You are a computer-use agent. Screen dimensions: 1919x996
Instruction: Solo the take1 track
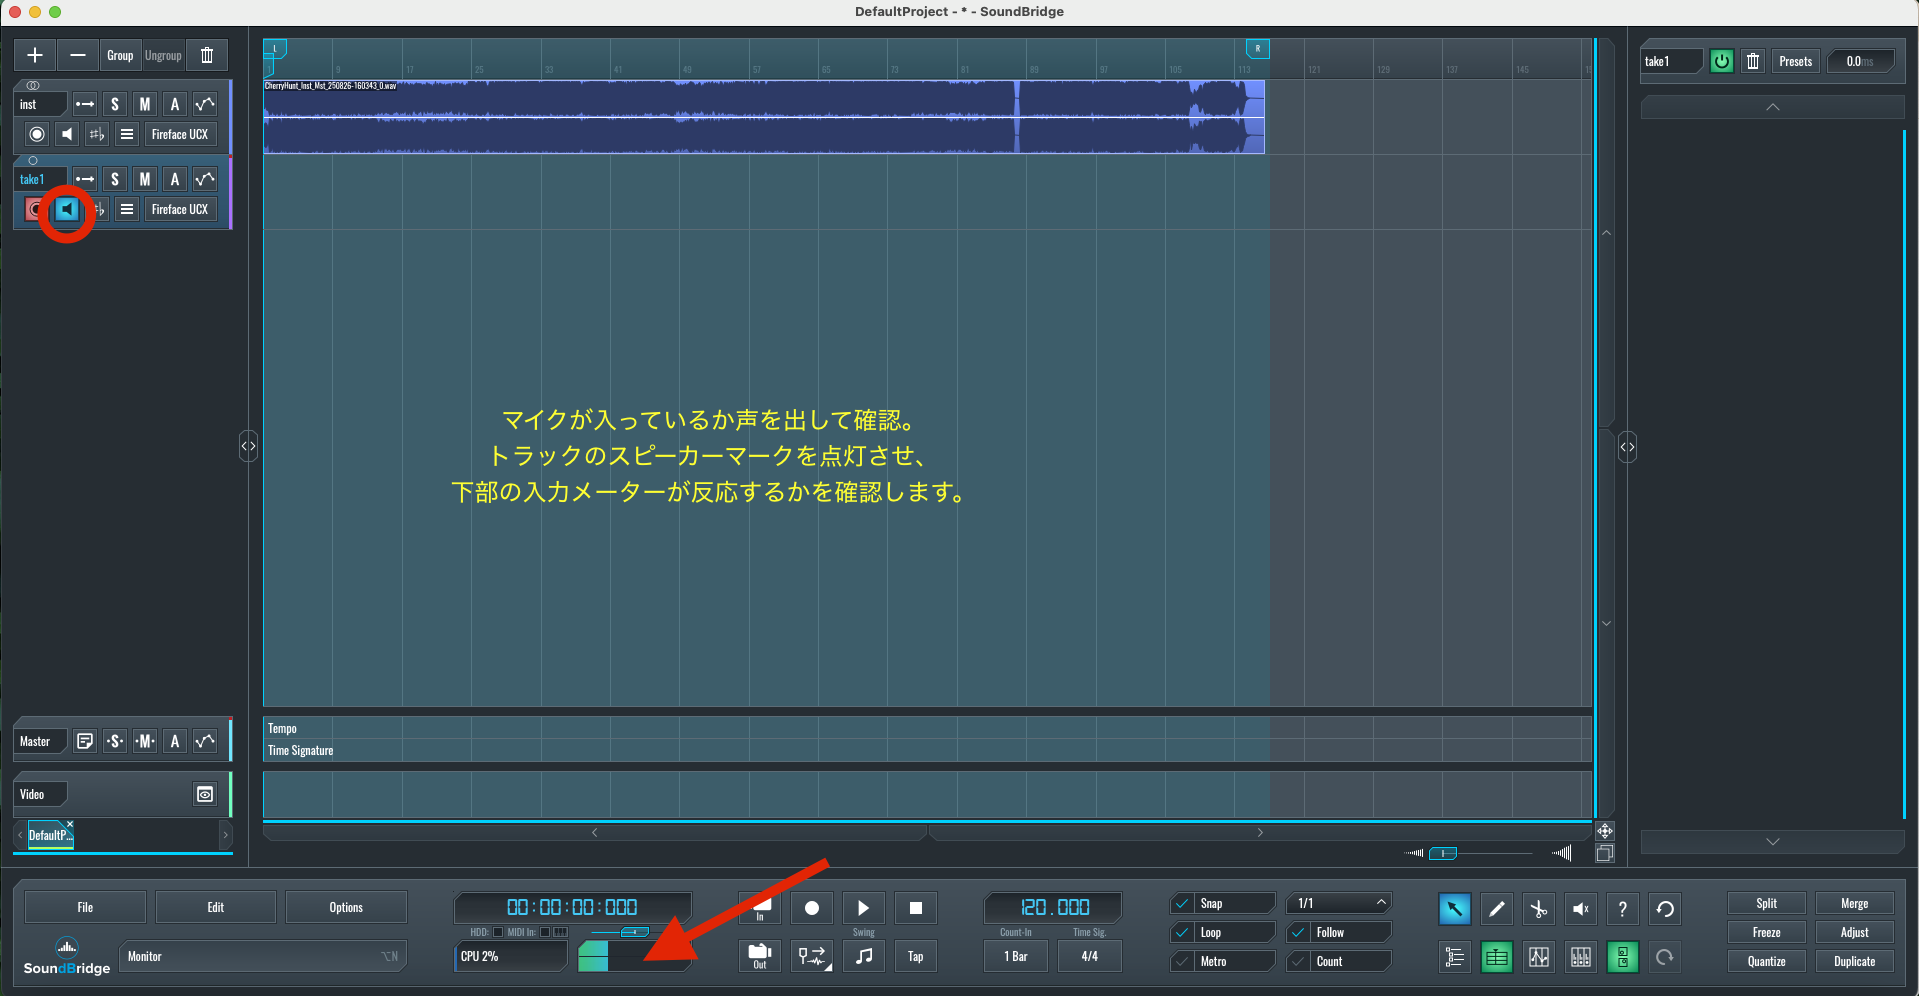115,179
